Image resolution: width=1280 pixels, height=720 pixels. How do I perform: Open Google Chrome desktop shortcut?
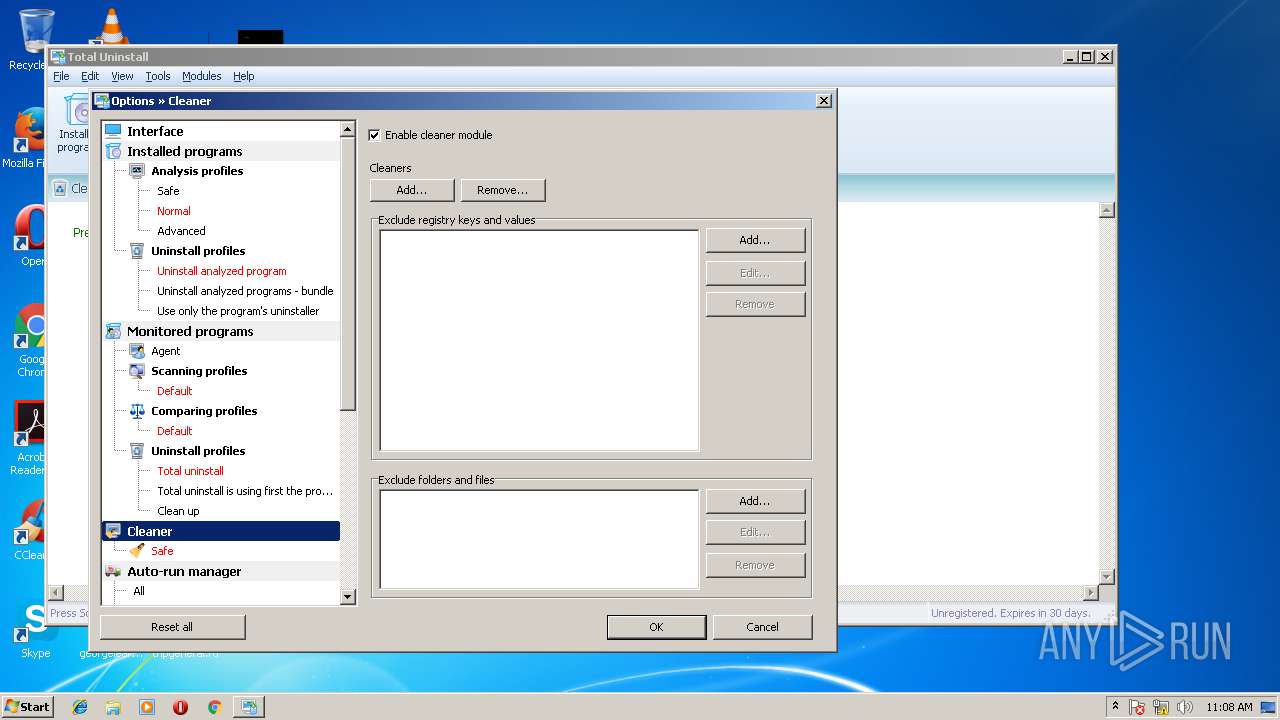coord(33,341)
